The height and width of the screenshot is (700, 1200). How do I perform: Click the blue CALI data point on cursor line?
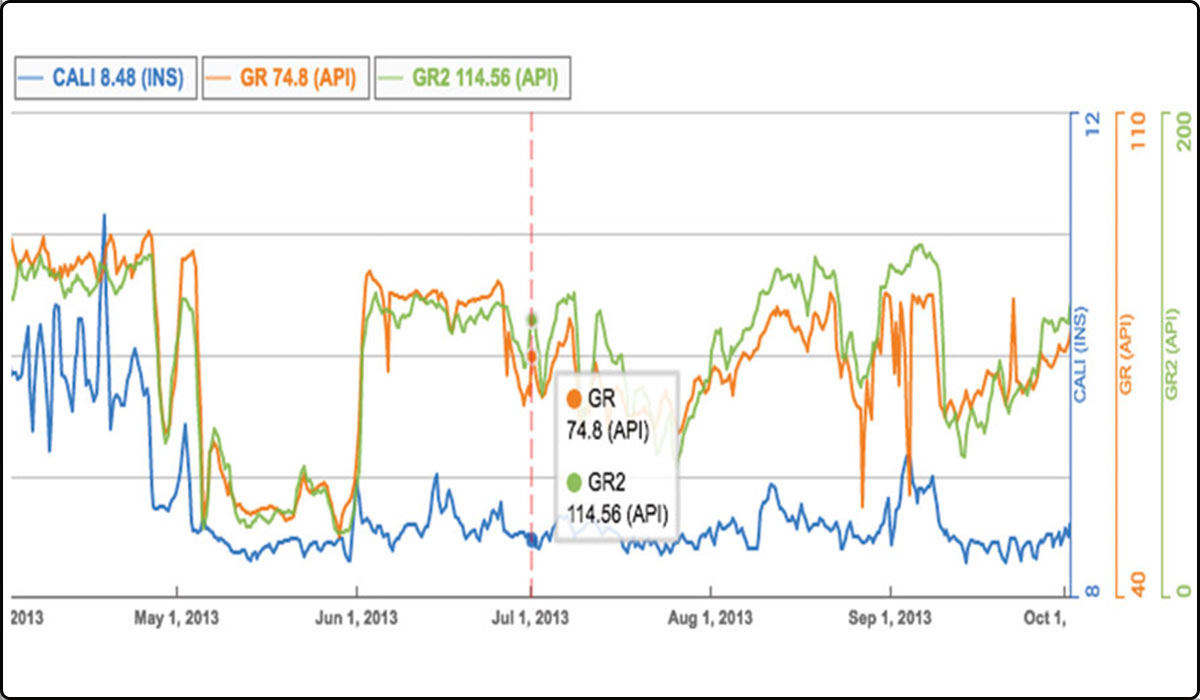[x=531, y=540]
